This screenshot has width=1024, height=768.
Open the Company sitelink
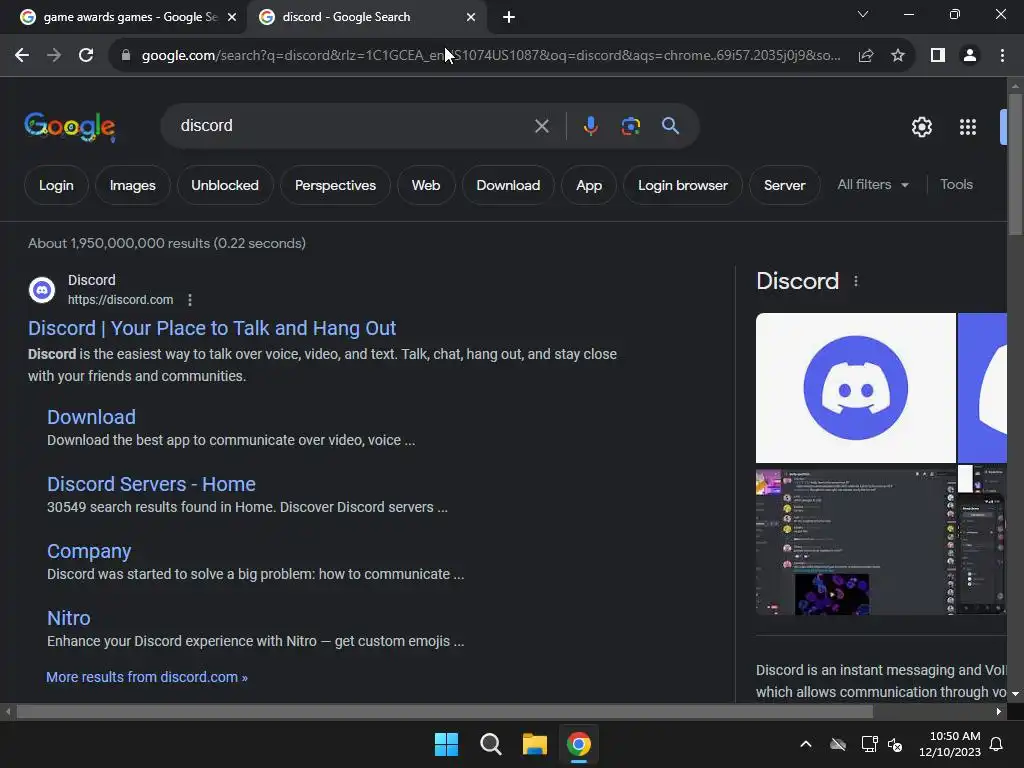pyautogui.click(x=89, y=551)
